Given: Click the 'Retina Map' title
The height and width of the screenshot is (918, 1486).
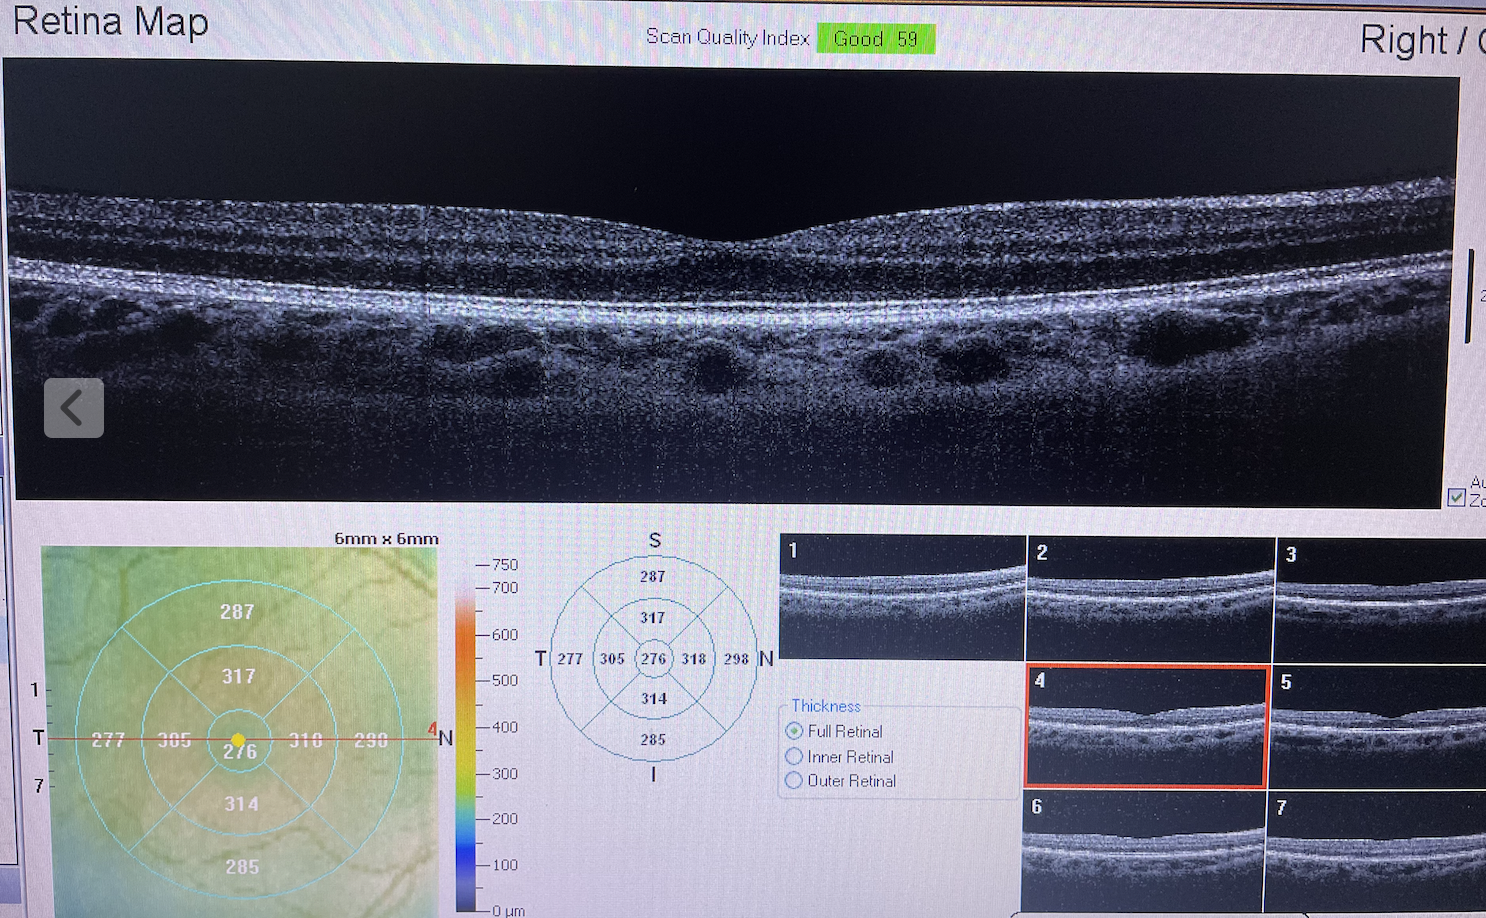Looking at the screenshot, I should [x=110, y=21].
